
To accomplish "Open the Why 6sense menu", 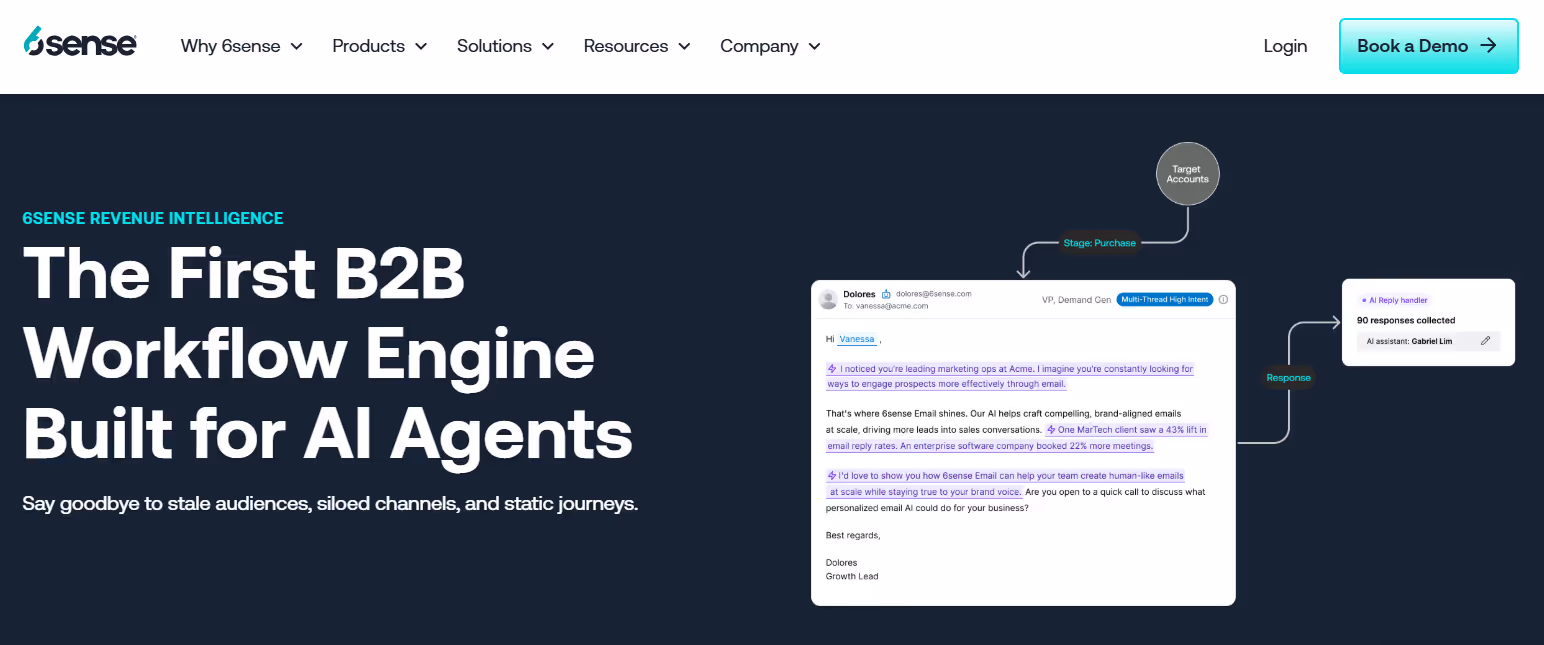I will 242,46.
